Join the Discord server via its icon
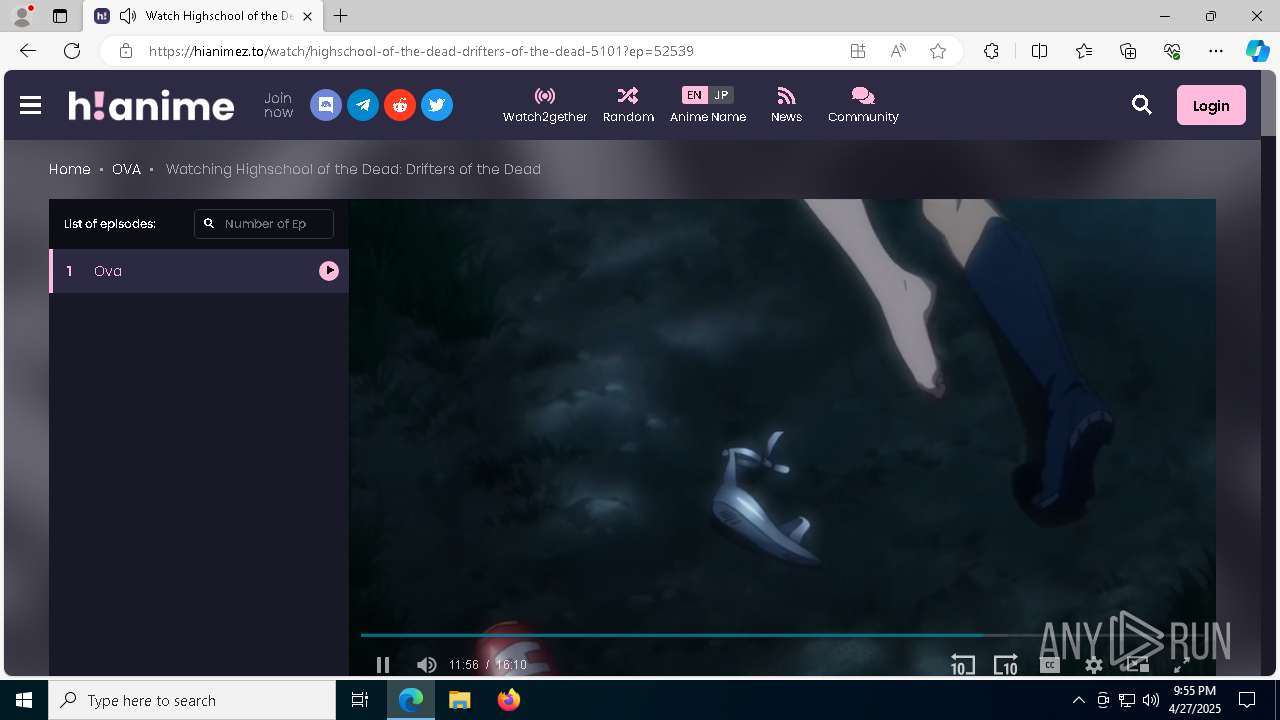The image size is (1280, 720). tap(326, 105)
